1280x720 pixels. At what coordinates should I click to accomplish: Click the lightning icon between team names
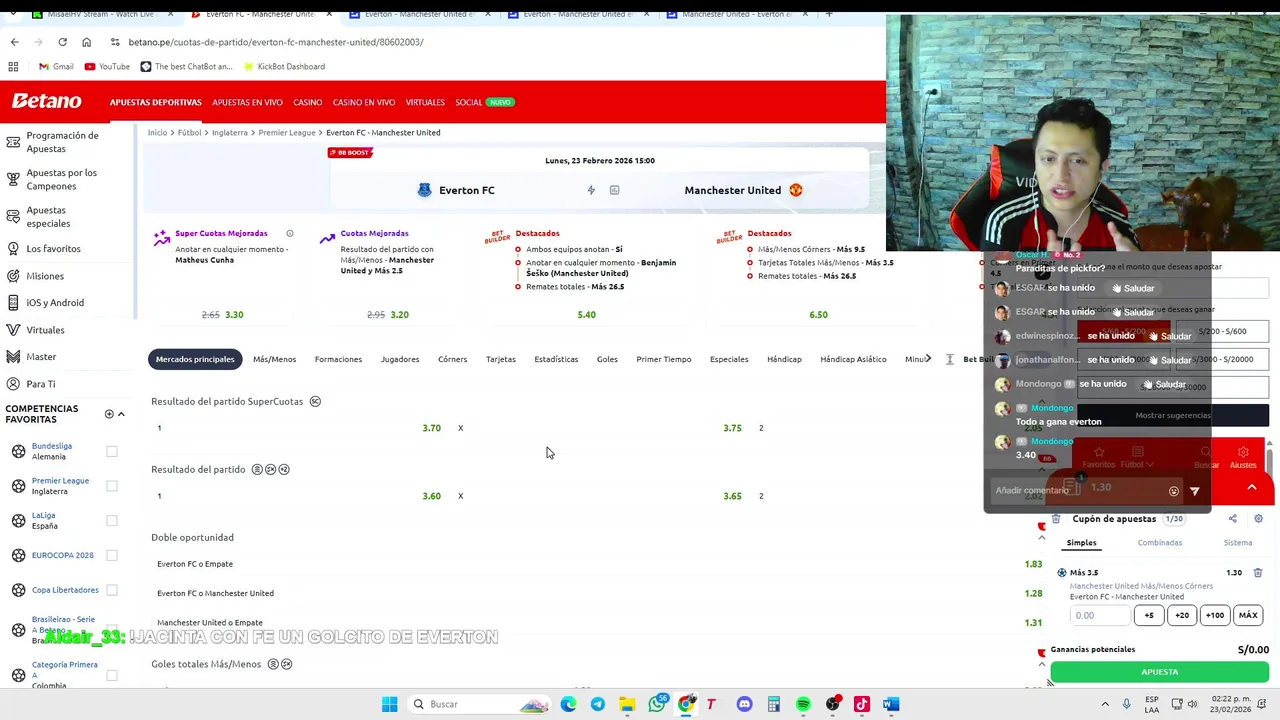591,190
